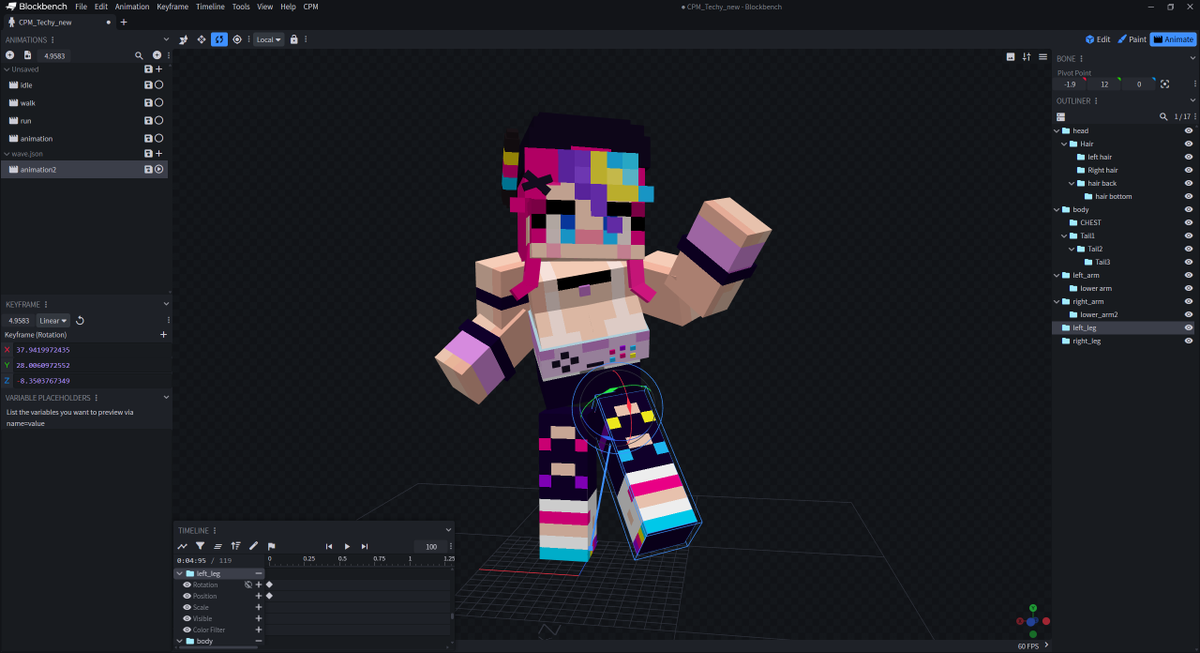Collapse the Keyframe panel
This screenshot has height=653, width=1200.
coord(166,304)
